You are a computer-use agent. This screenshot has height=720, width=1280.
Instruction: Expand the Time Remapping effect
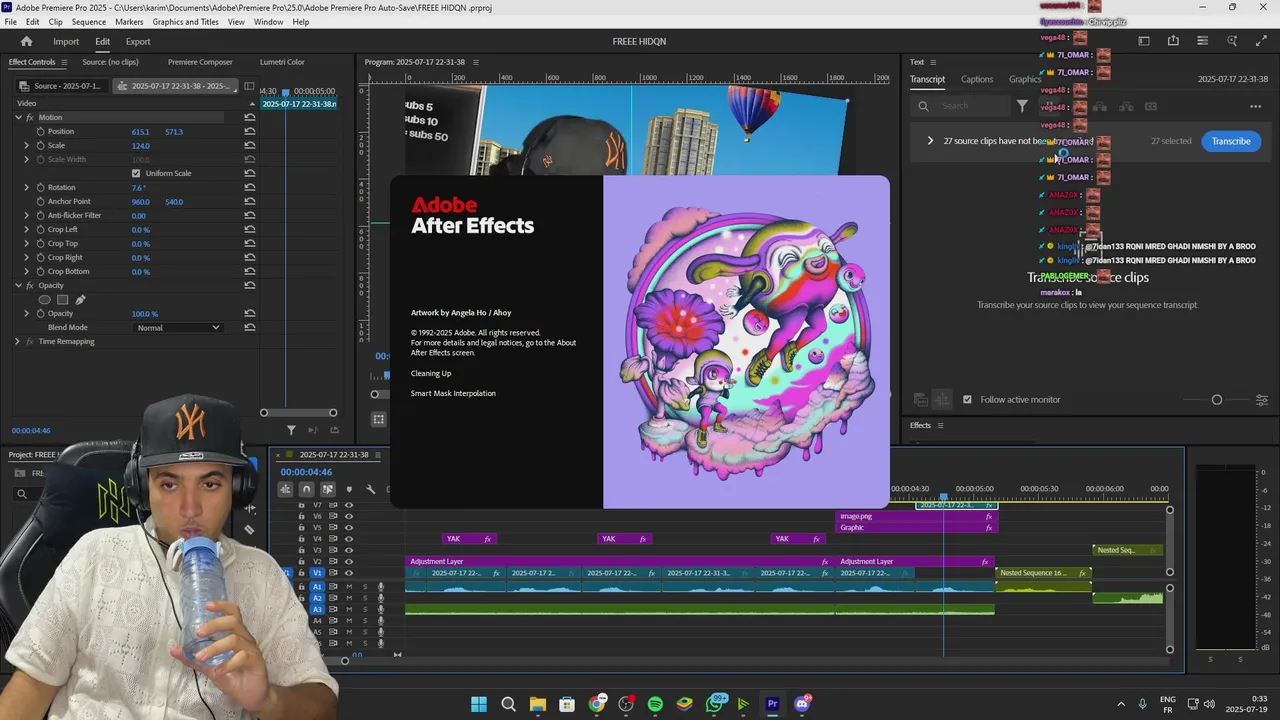[x=17, y=341]
